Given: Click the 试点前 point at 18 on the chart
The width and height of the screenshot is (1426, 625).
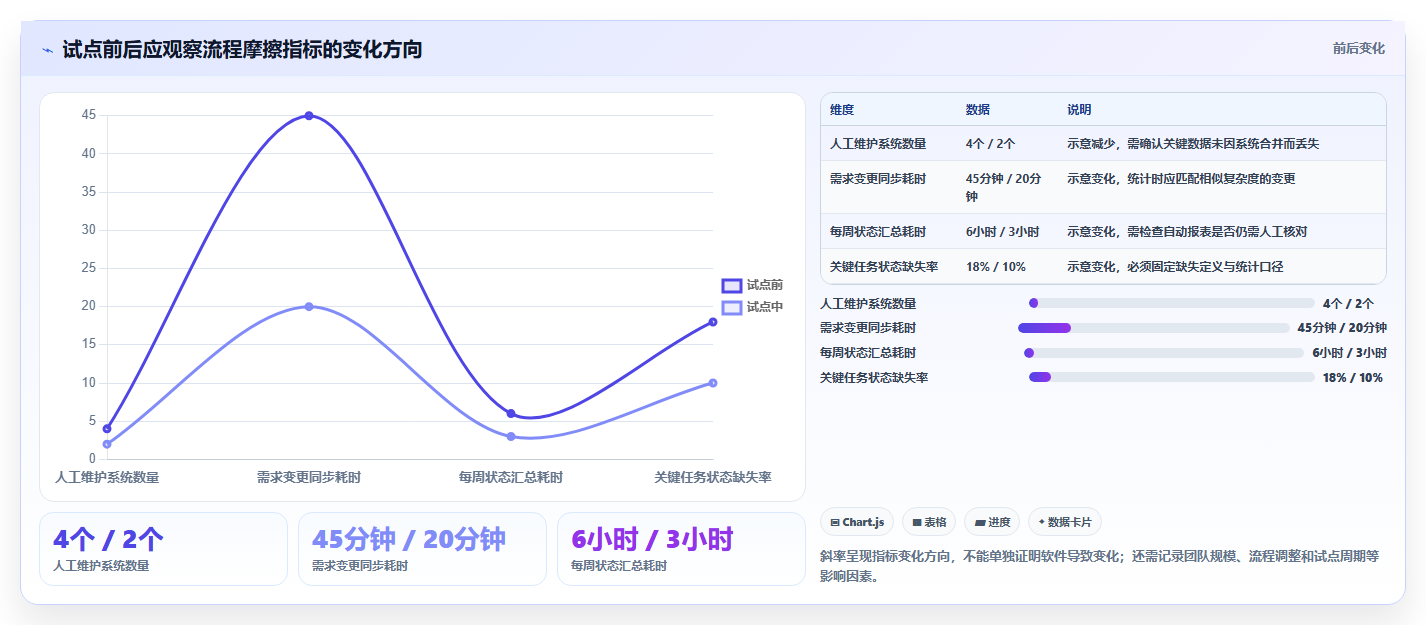Looking at the screenshot, I should coord(713,322).
